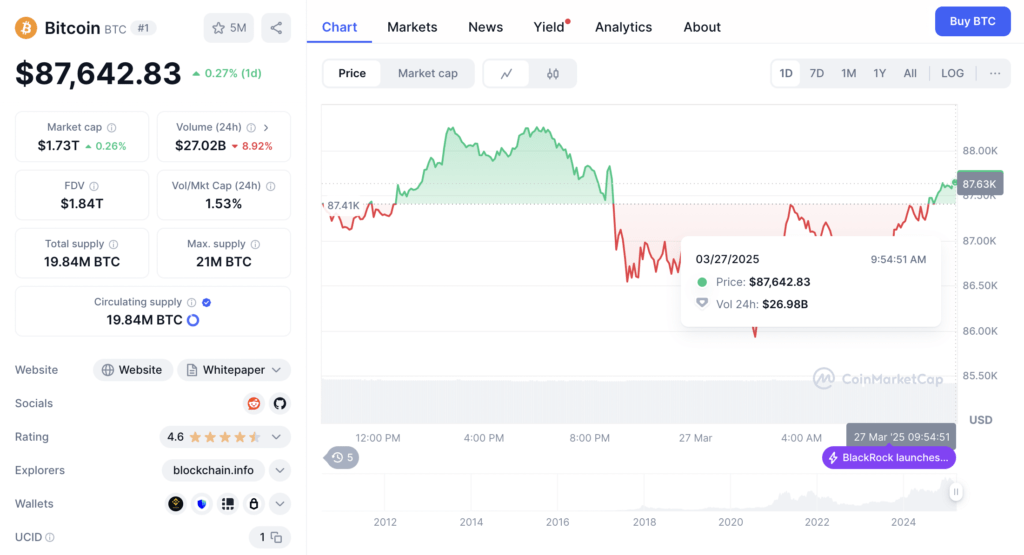Click the circulating supply progress ring

[193, 320]
